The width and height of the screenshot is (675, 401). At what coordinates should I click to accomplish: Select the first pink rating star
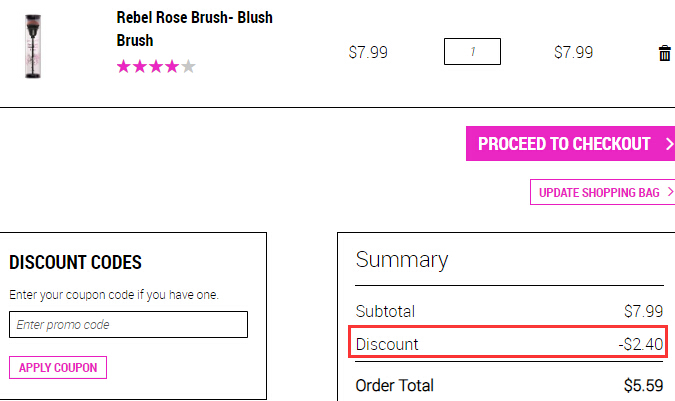click(124, 67)
